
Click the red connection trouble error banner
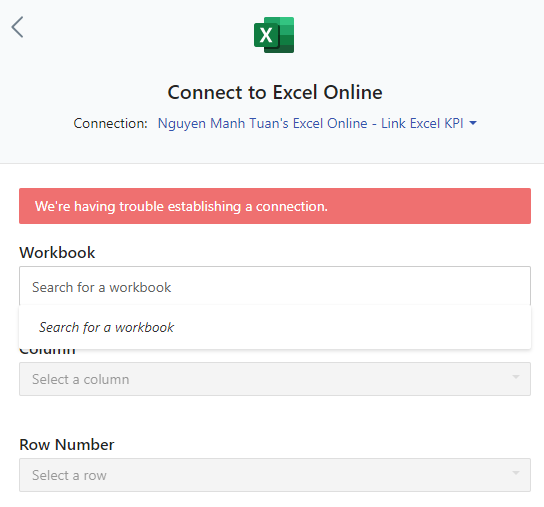pos(275,206)
